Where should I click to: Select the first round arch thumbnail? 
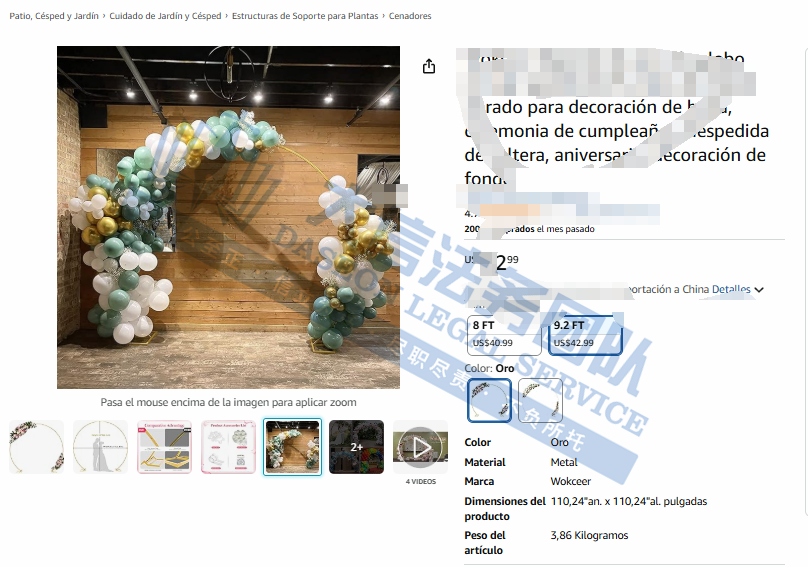click(x=36, y=446)
